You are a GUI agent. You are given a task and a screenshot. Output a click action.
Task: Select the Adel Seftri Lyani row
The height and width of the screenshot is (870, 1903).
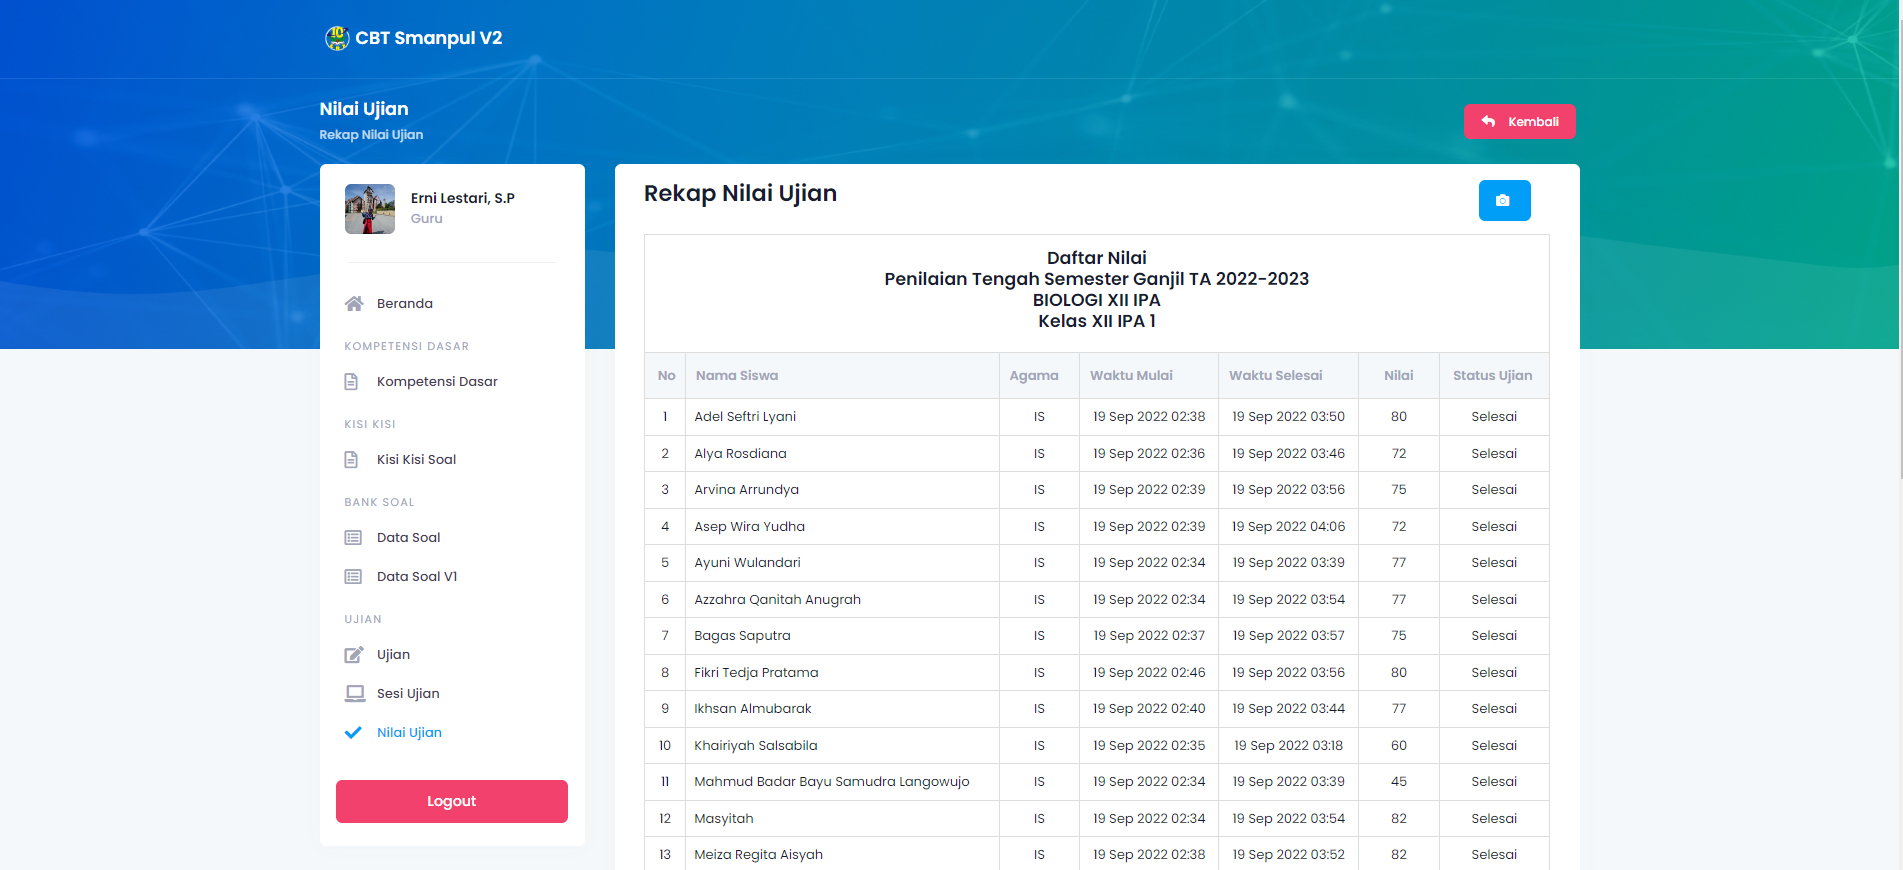click(745, 417)
